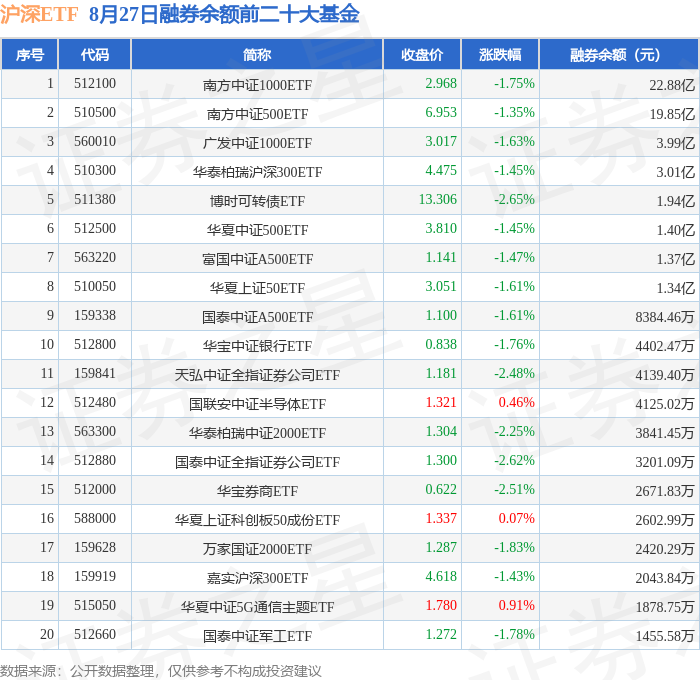This screenshot has height=680, width=700.
Task: Select red closing price 1.321
Action: pyautogui.click(x=441, y=403)
